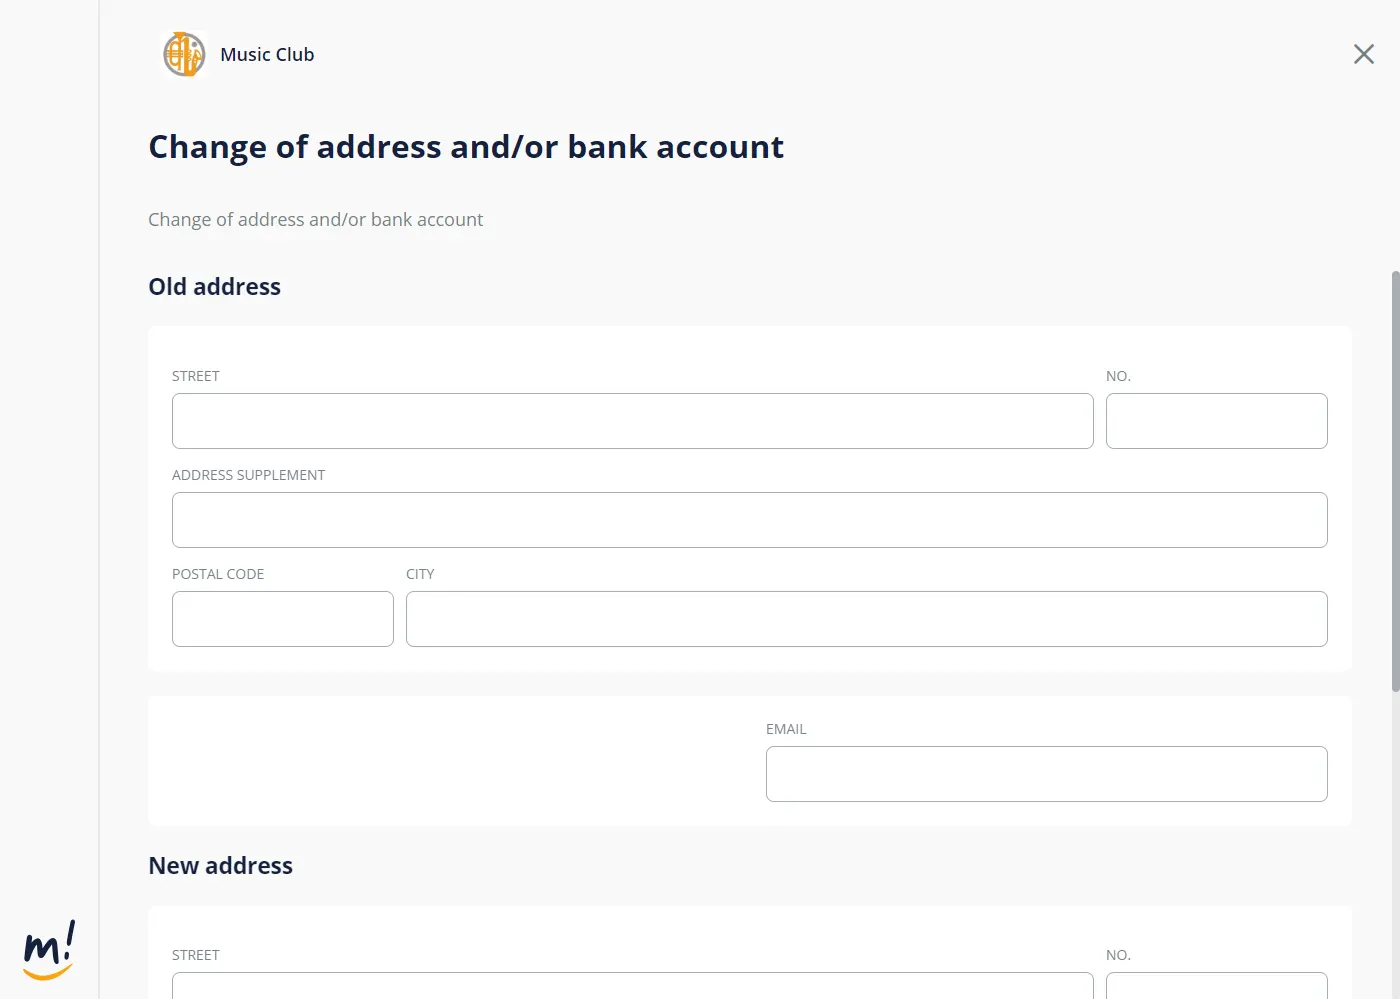
Task: Click the Music Club name text
Action: coord(267,55)
